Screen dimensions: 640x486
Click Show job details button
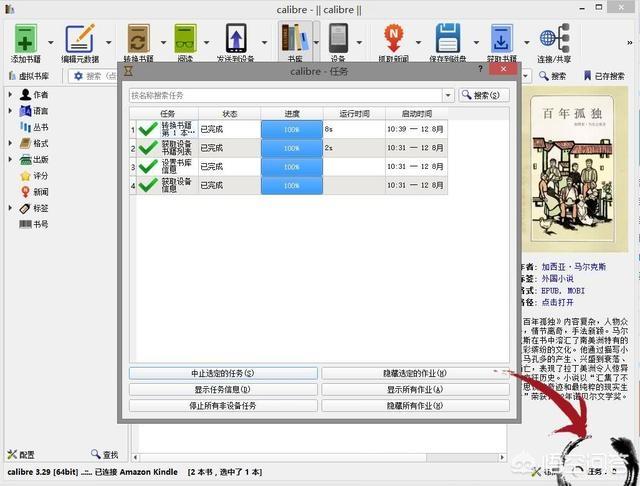(223, 390)
